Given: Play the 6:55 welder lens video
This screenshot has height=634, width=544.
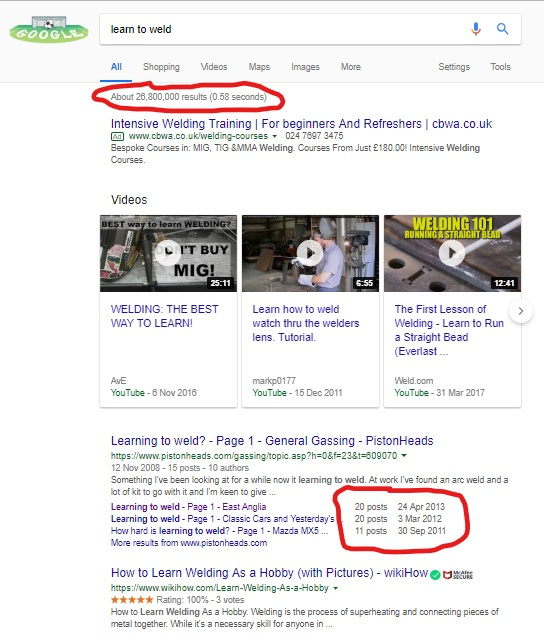Looking at the screenshot, I should tap(310, 253).
